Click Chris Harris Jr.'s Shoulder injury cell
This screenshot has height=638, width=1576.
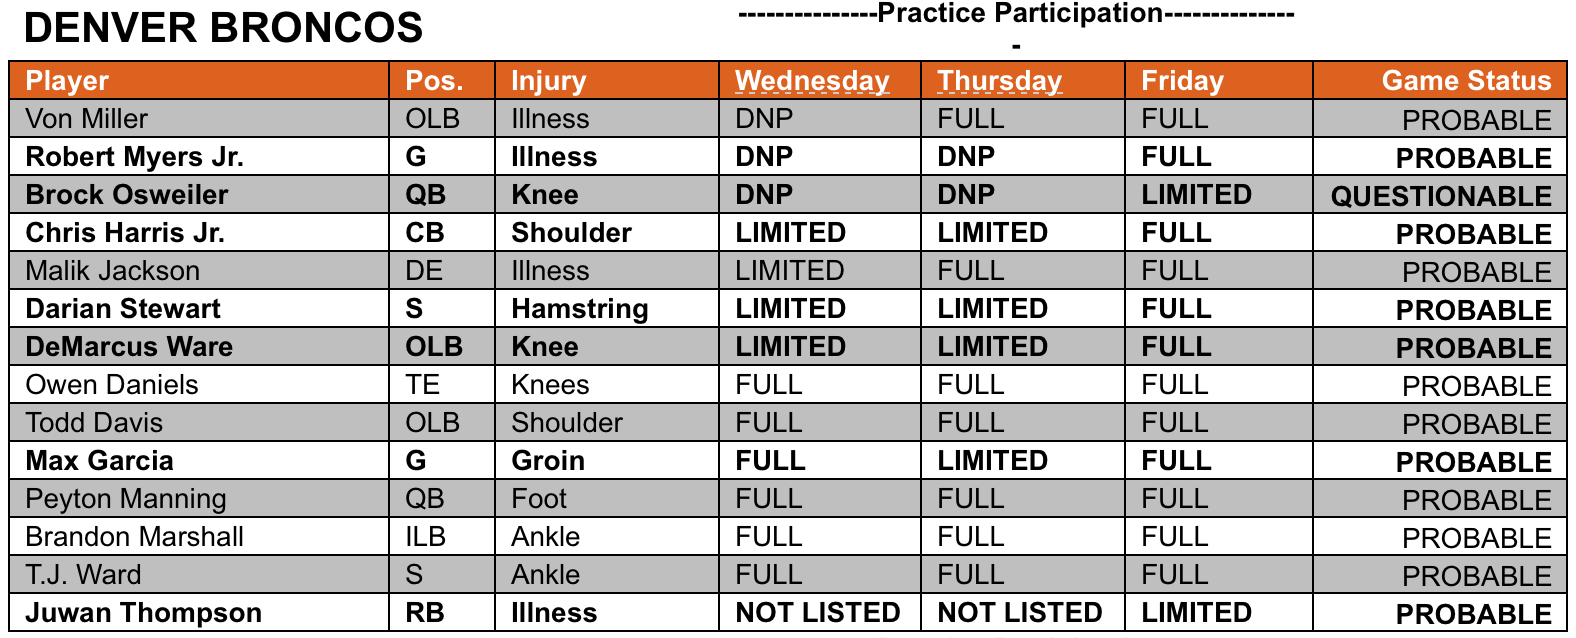pos(607,233)
